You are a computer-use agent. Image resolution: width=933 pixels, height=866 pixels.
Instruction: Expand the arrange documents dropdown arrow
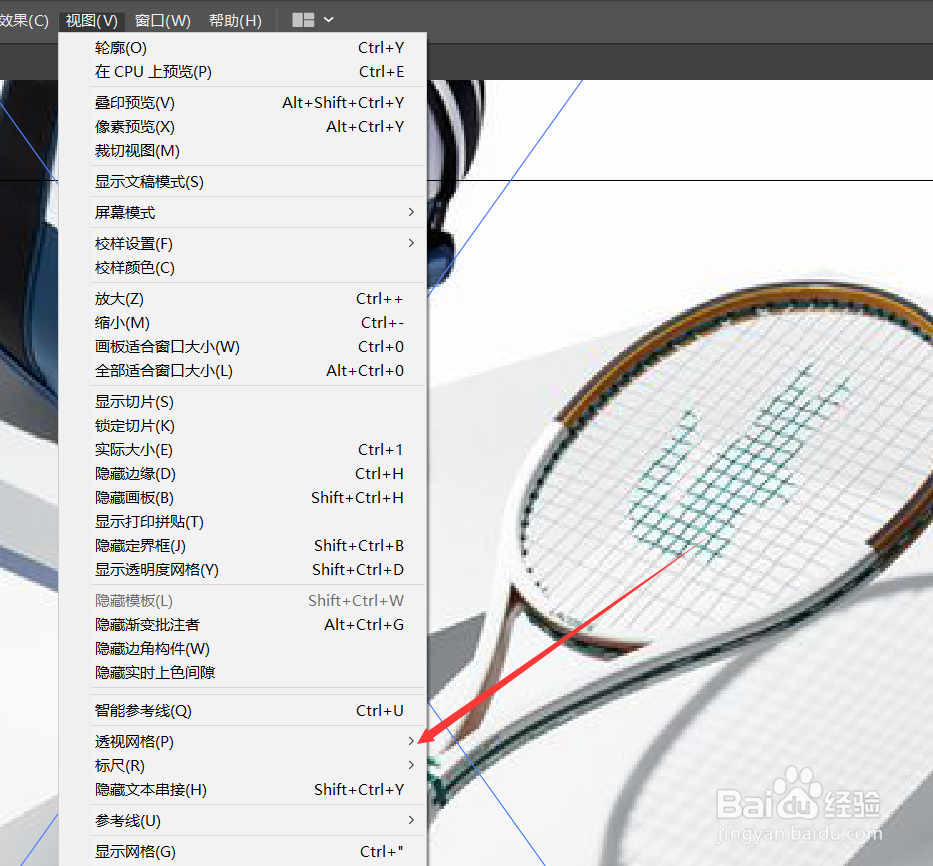(x=328, y=20)
